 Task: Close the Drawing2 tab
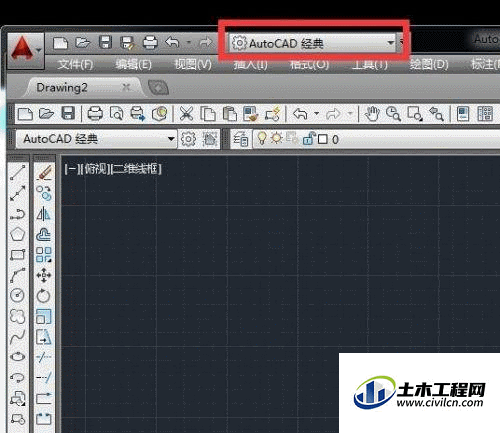pos(126,87)
